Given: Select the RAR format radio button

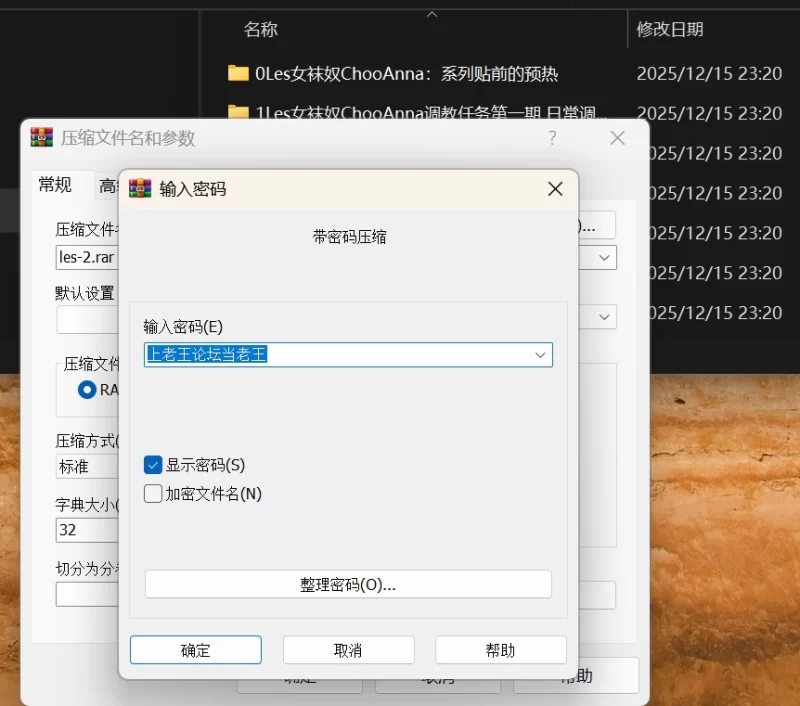Looking at the screenshot, I should (x=87, y=389).
